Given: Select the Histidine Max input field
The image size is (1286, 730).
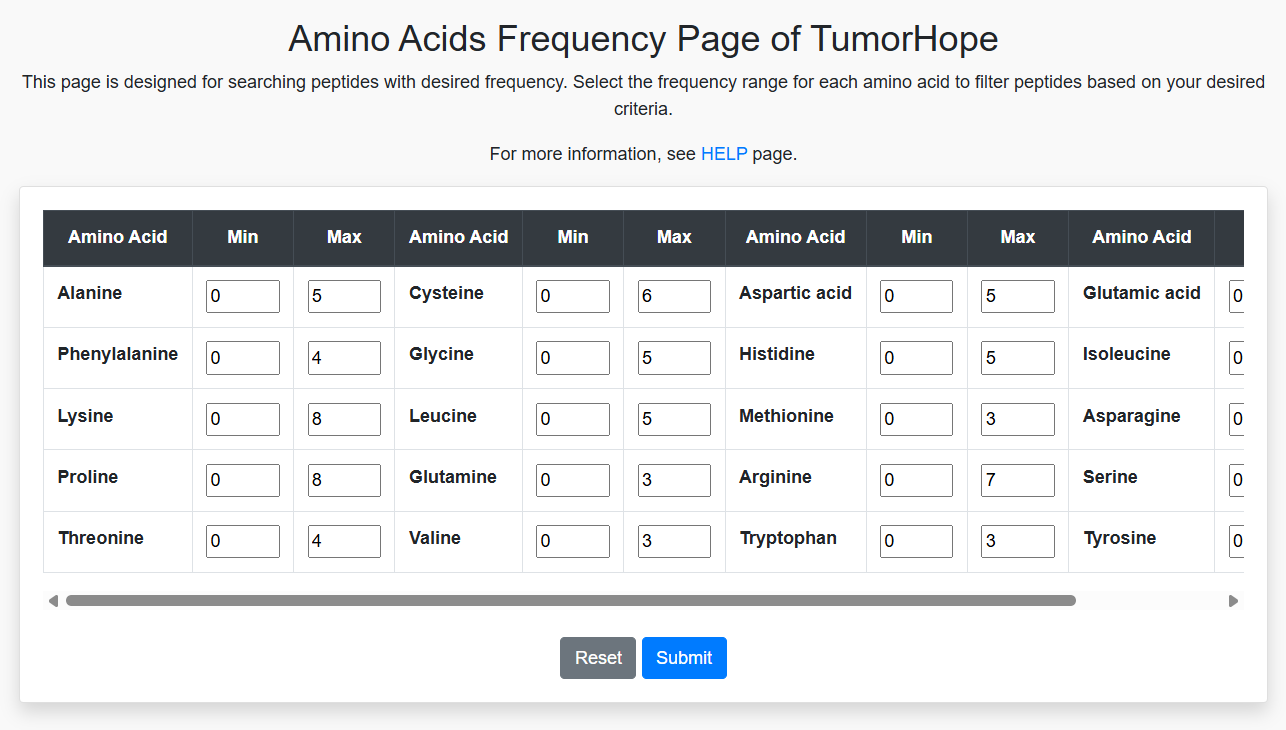Looking at the screenshot, I should click(x=1017, y=357).
